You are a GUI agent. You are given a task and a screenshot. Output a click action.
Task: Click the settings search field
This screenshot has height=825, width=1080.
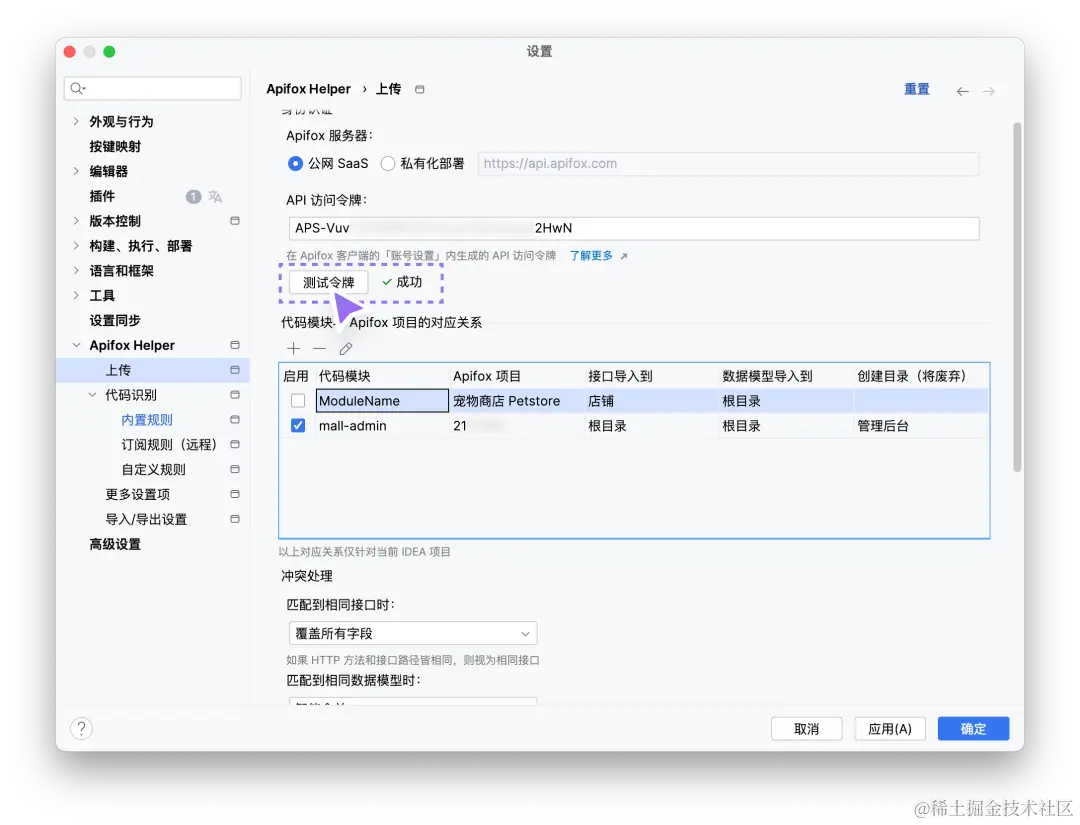(x=153, y=88)
